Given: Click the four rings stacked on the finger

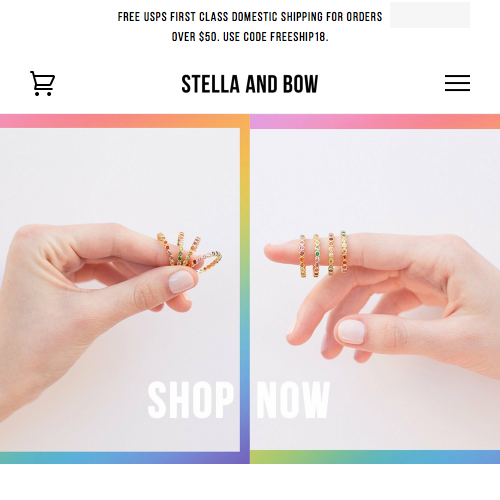Looking at the screenshot, I should [323, 254].
